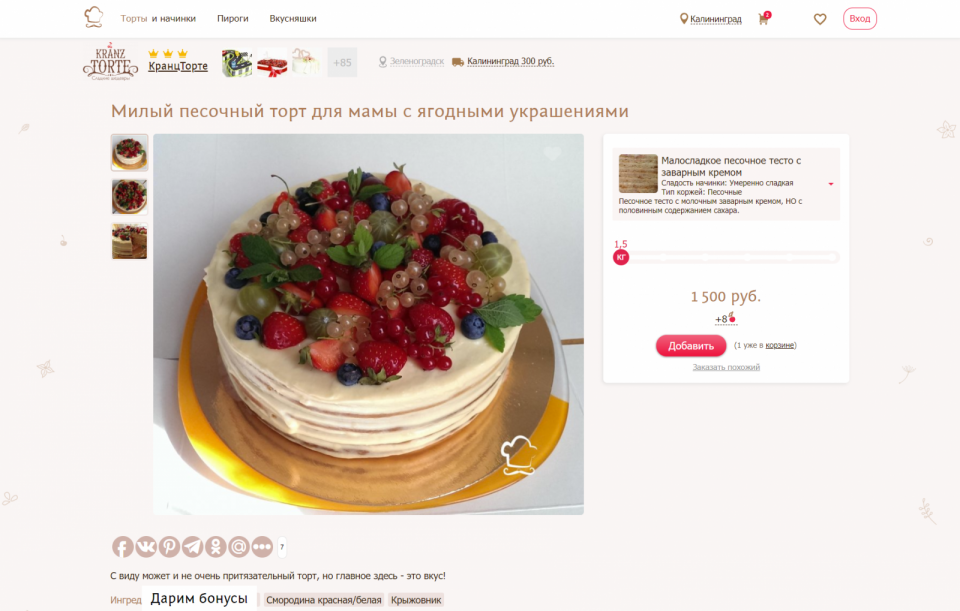This screenshot has height=611, width=960.
Task: Share via Pinterest icon
Action: 169,547
